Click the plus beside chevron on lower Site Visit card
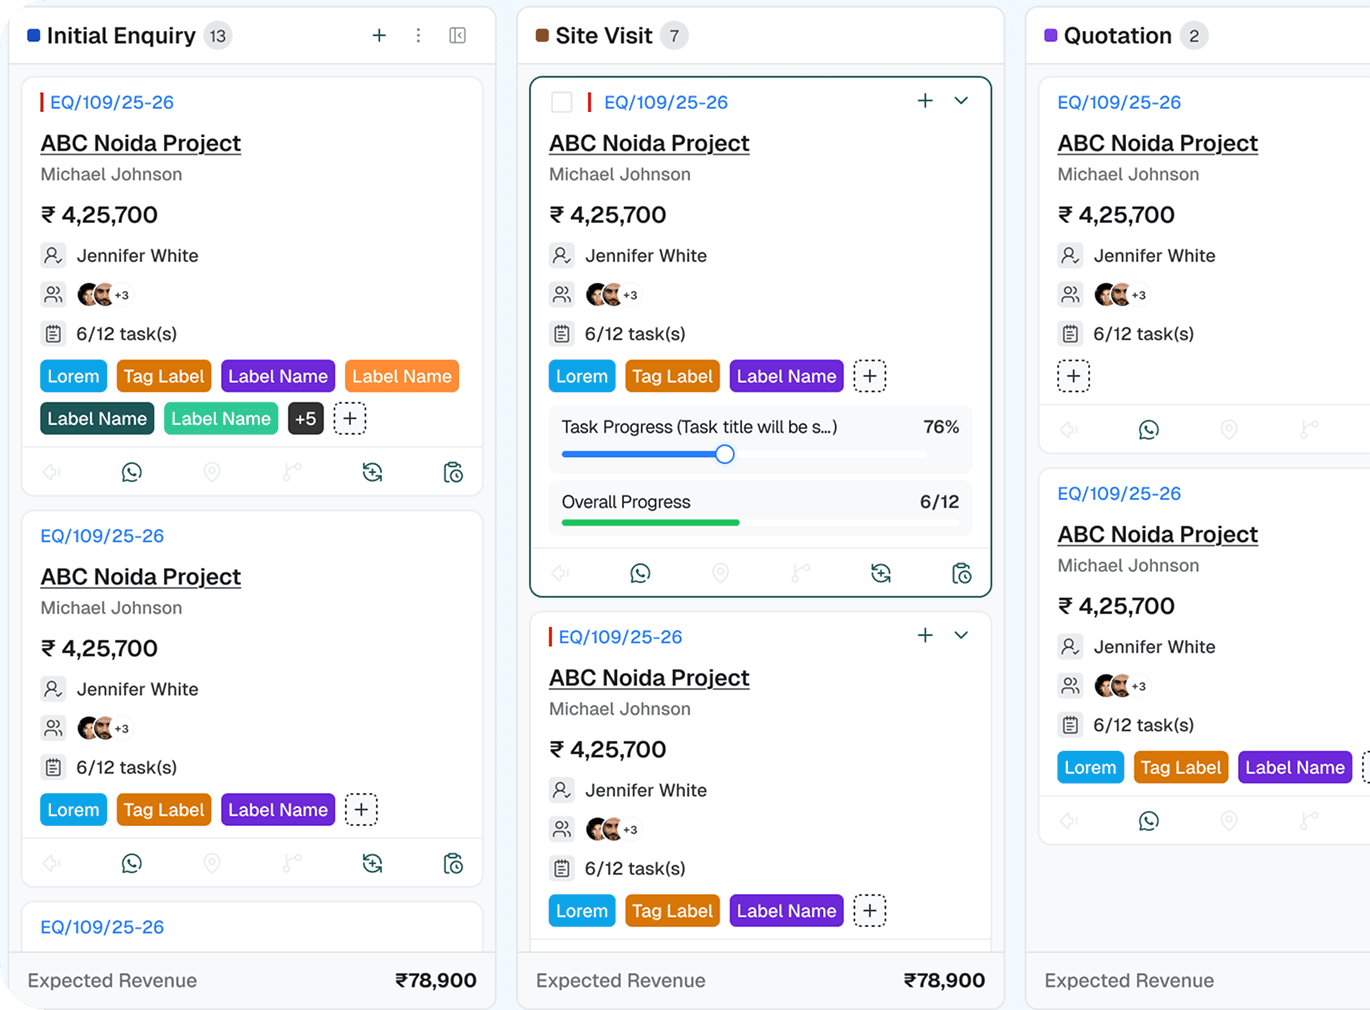 click(x=925, y=635)
